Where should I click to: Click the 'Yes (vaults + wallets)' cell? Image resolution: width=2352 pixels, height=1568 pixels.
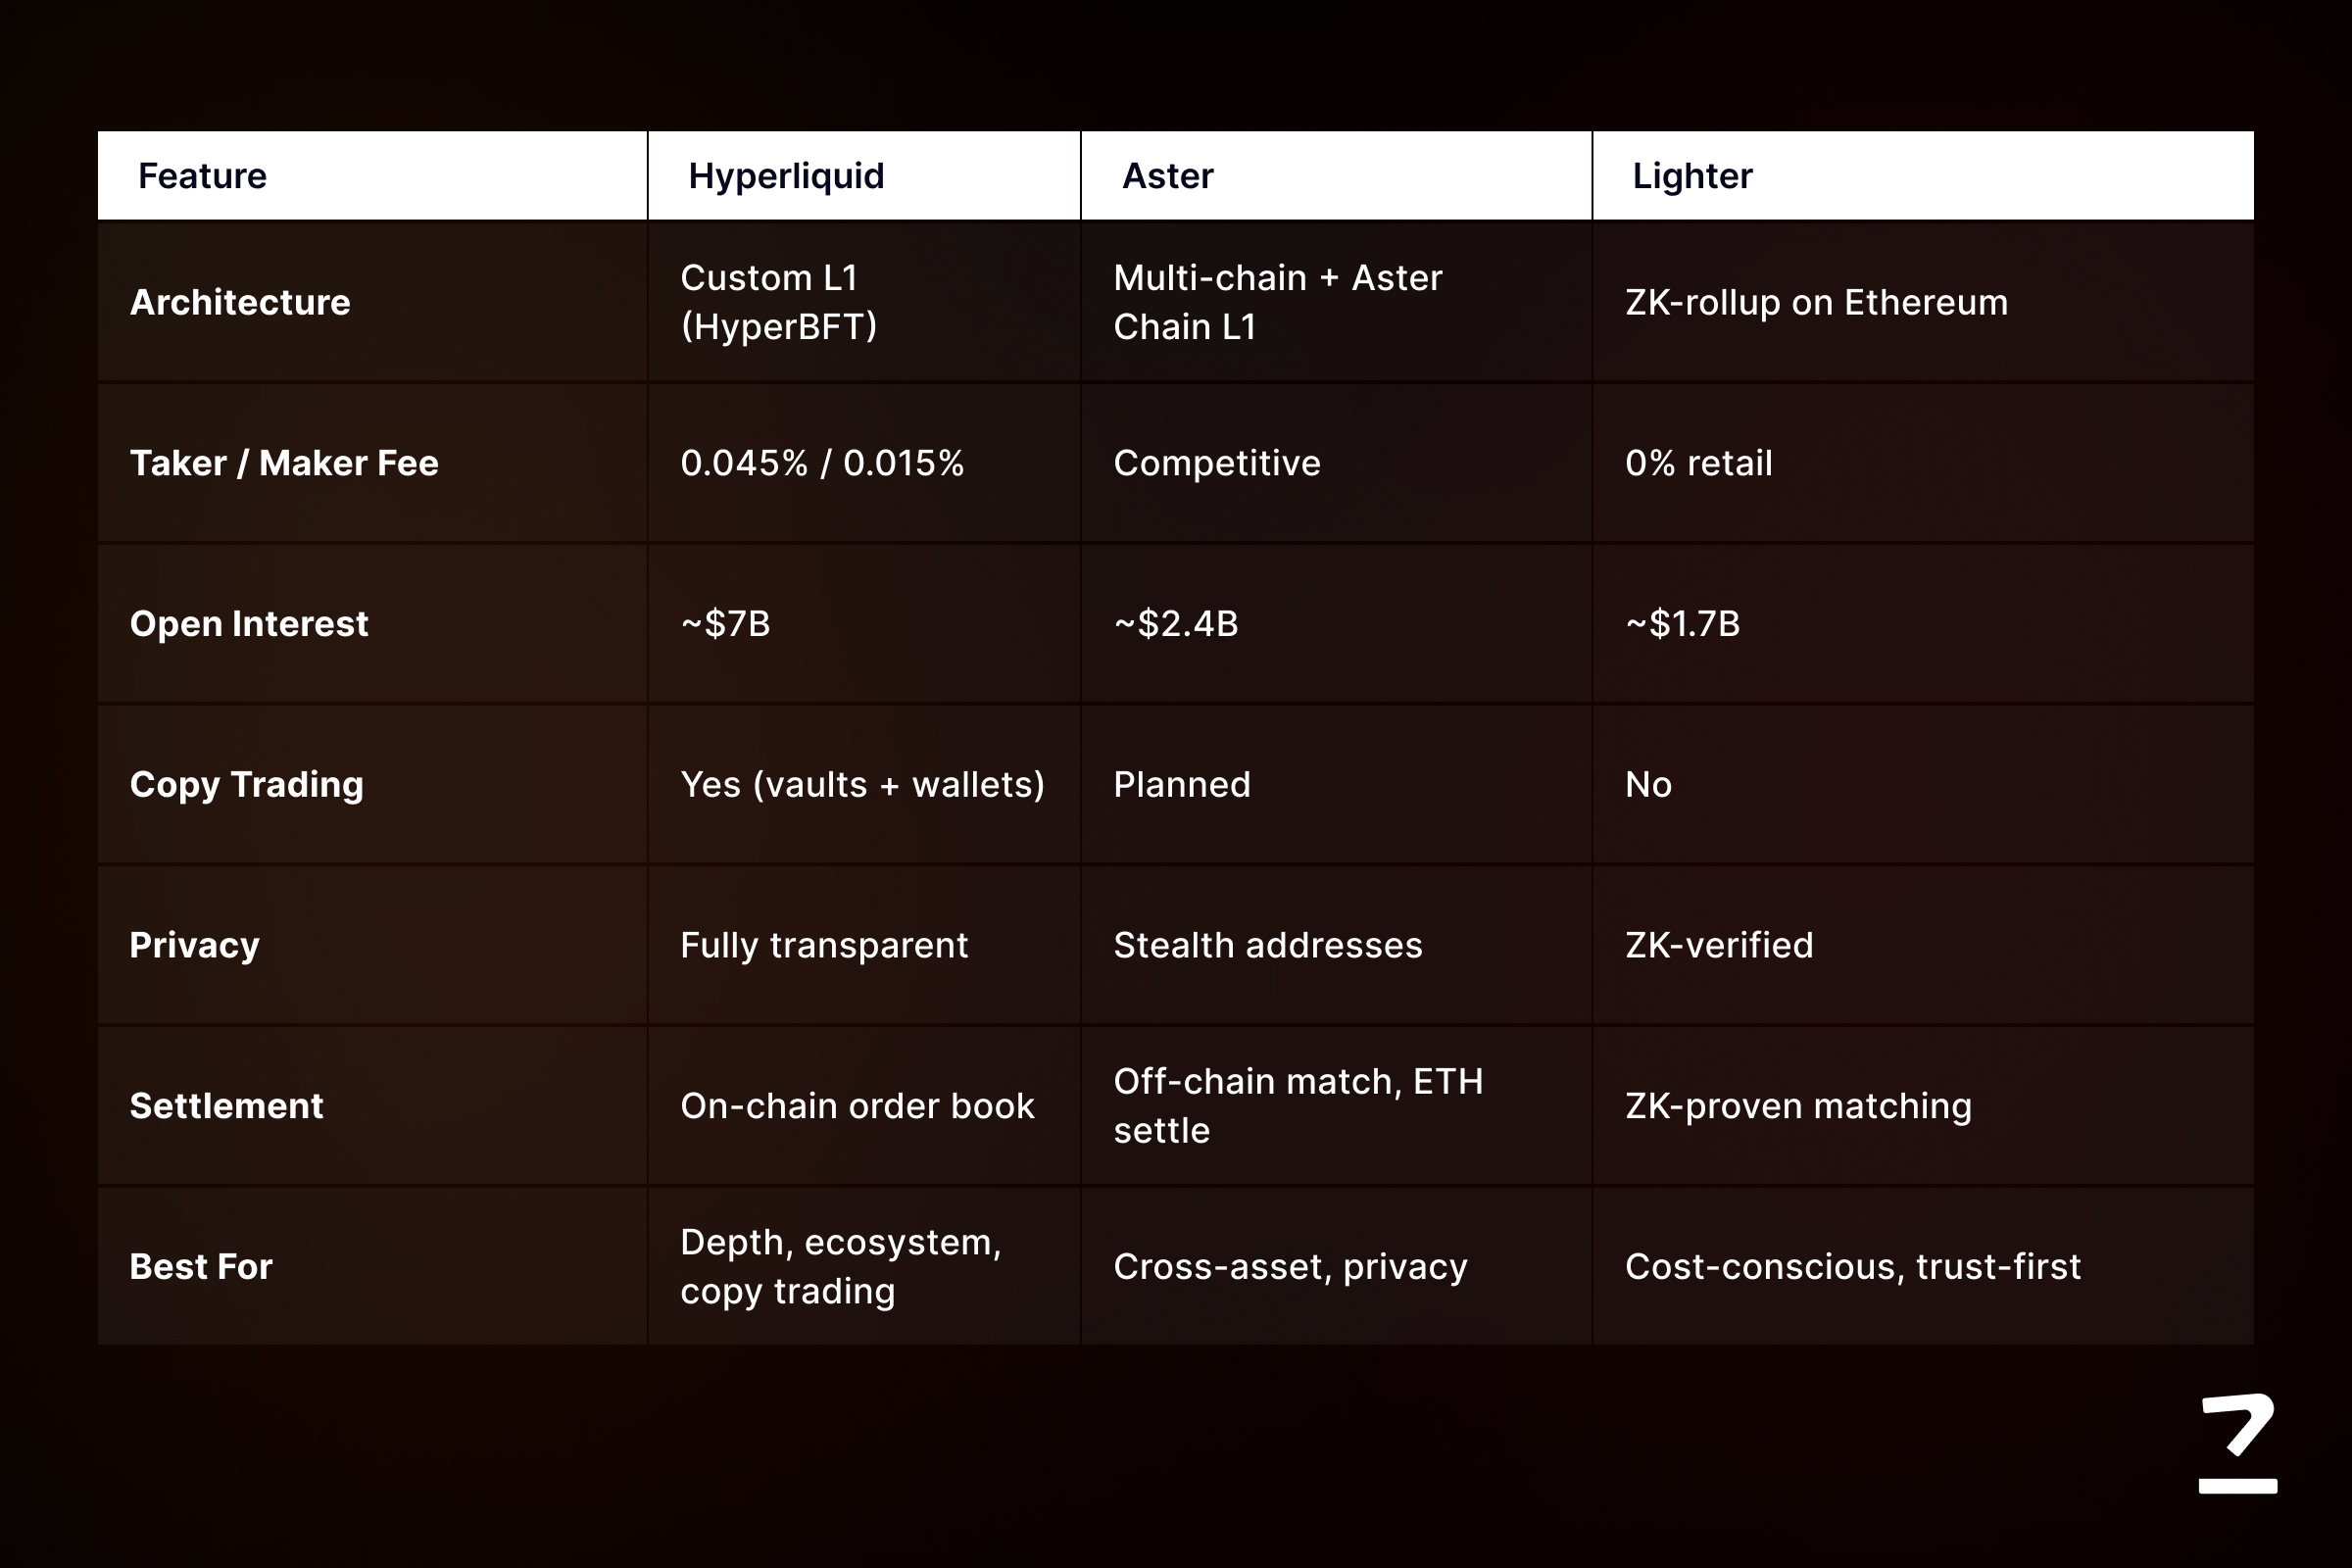(862, 785)
